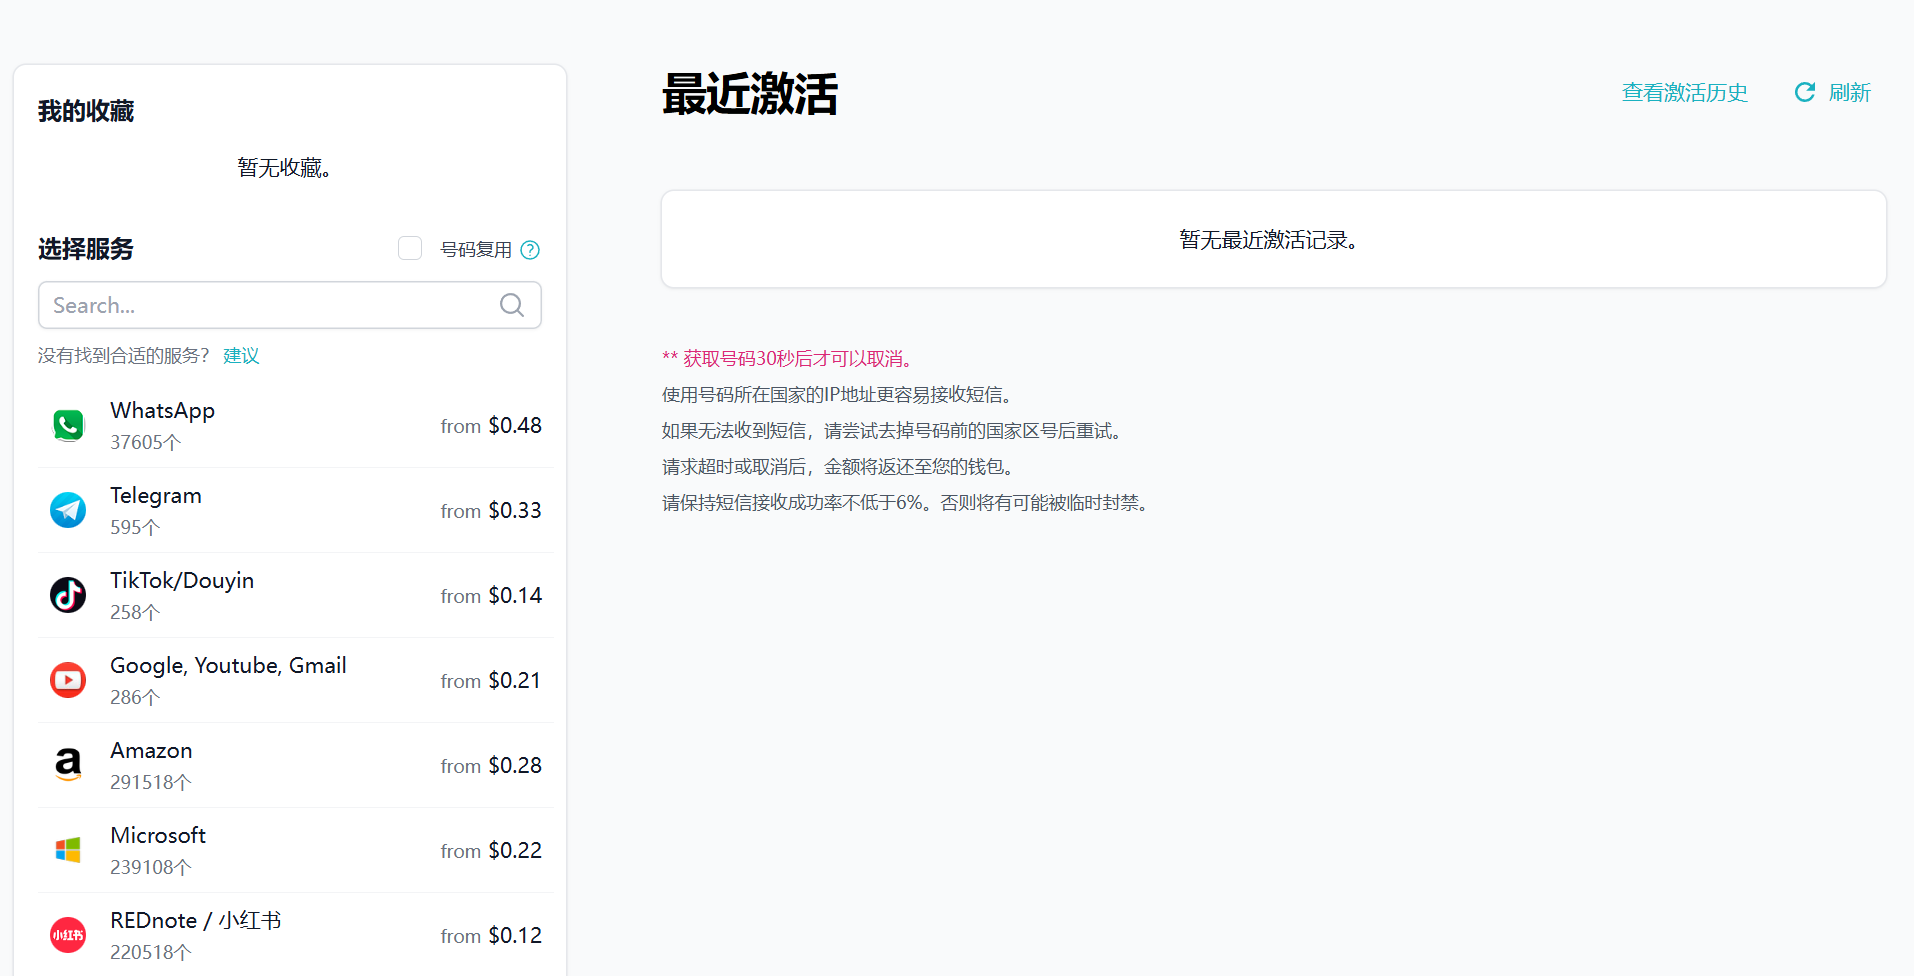This screenshot has height=976, width=1914.
Task: Click the TikTok/Douyin logo icon
Action: point(68,595)
